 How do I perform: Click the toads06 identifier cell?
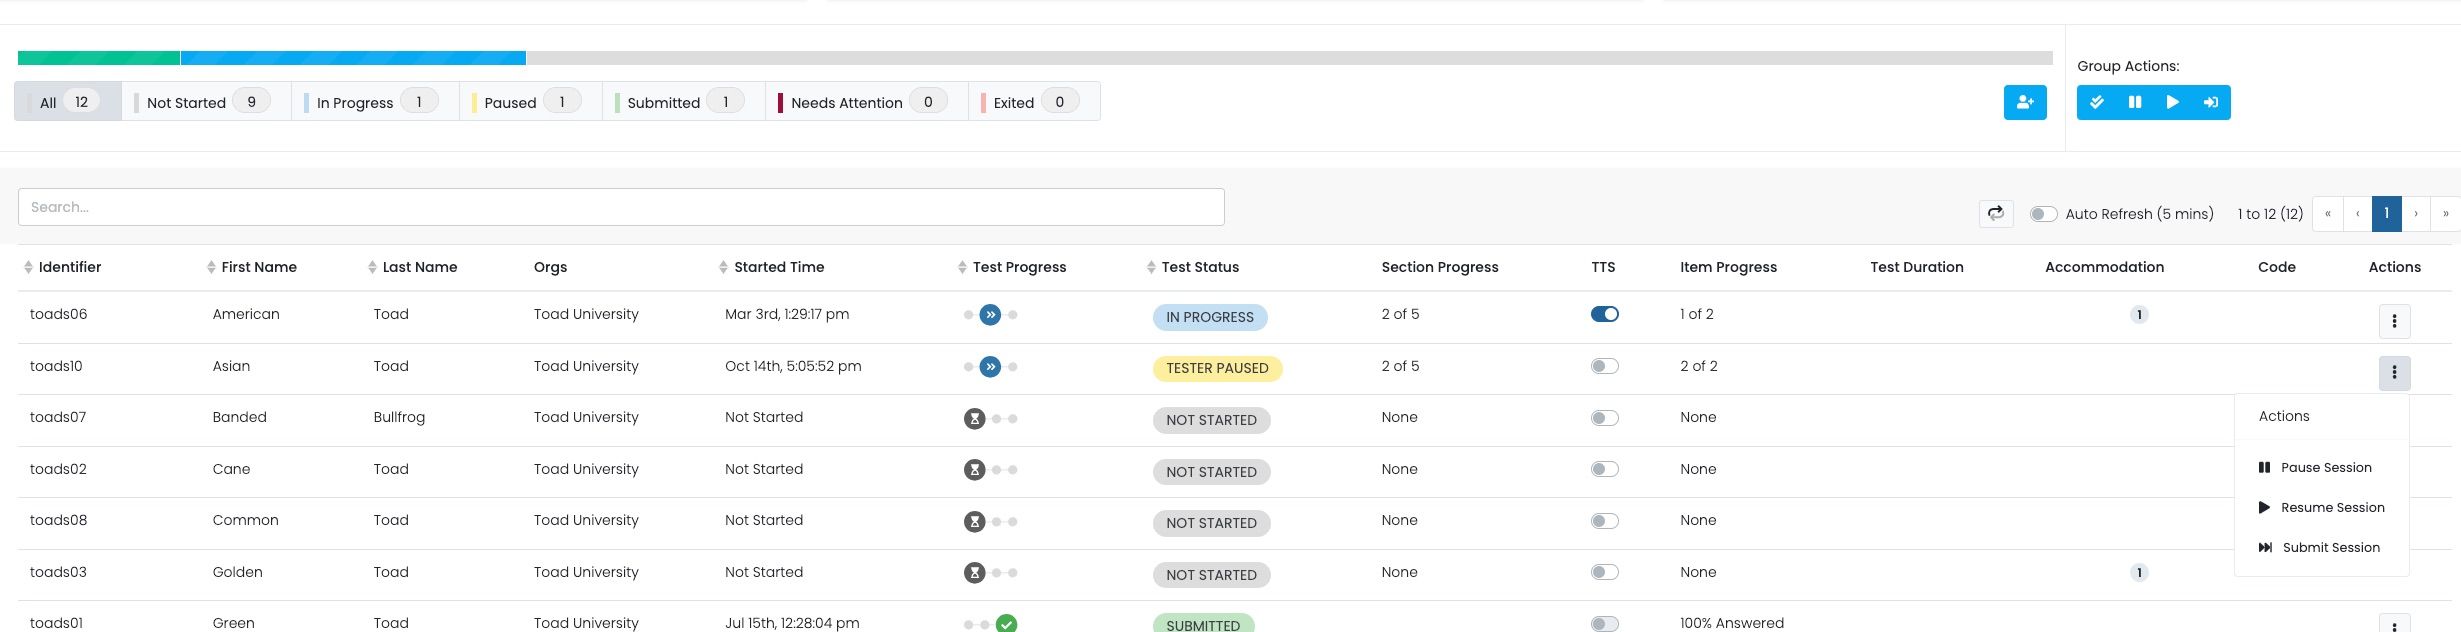point(59,314)
